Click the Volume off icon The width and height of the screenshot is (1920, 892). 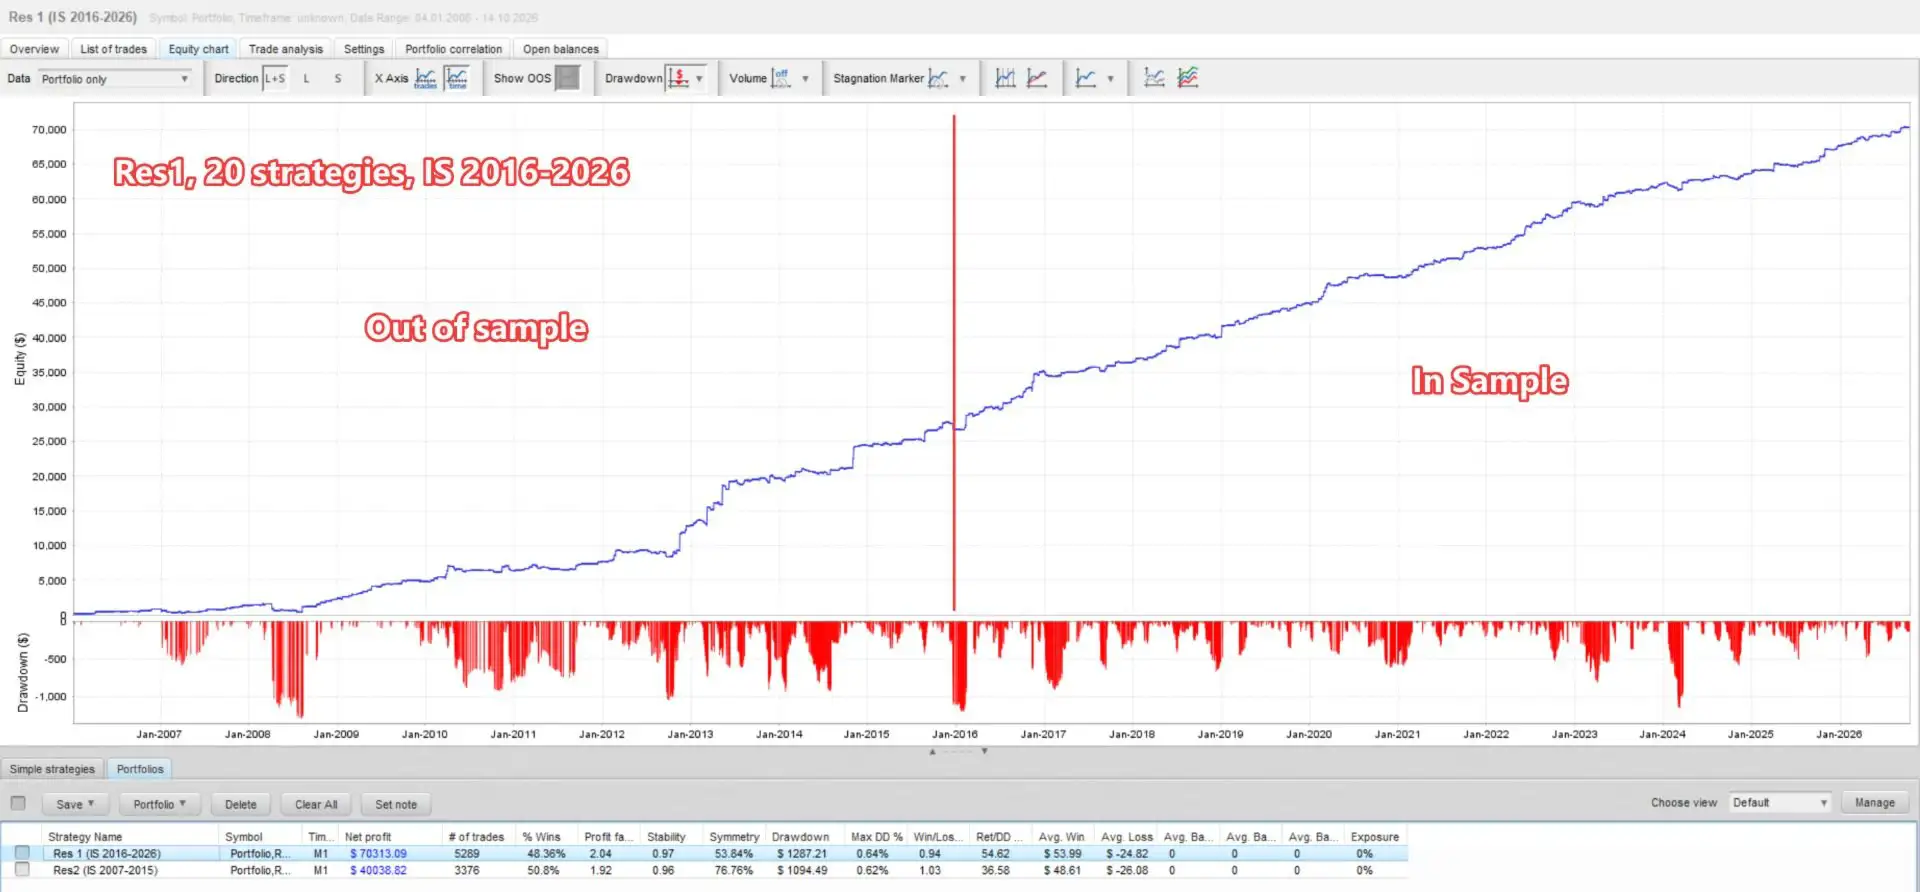click(781, 78)
